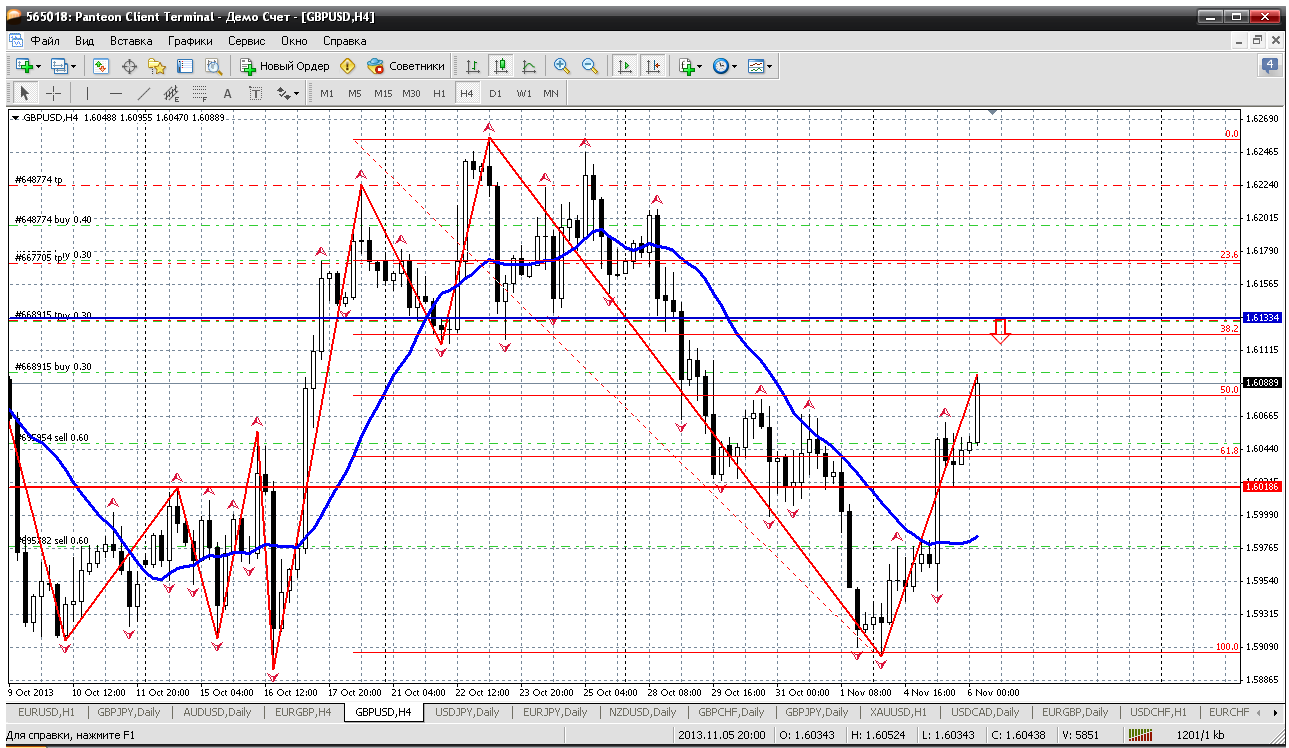Click the Periods clock icon

coord(721,66)
